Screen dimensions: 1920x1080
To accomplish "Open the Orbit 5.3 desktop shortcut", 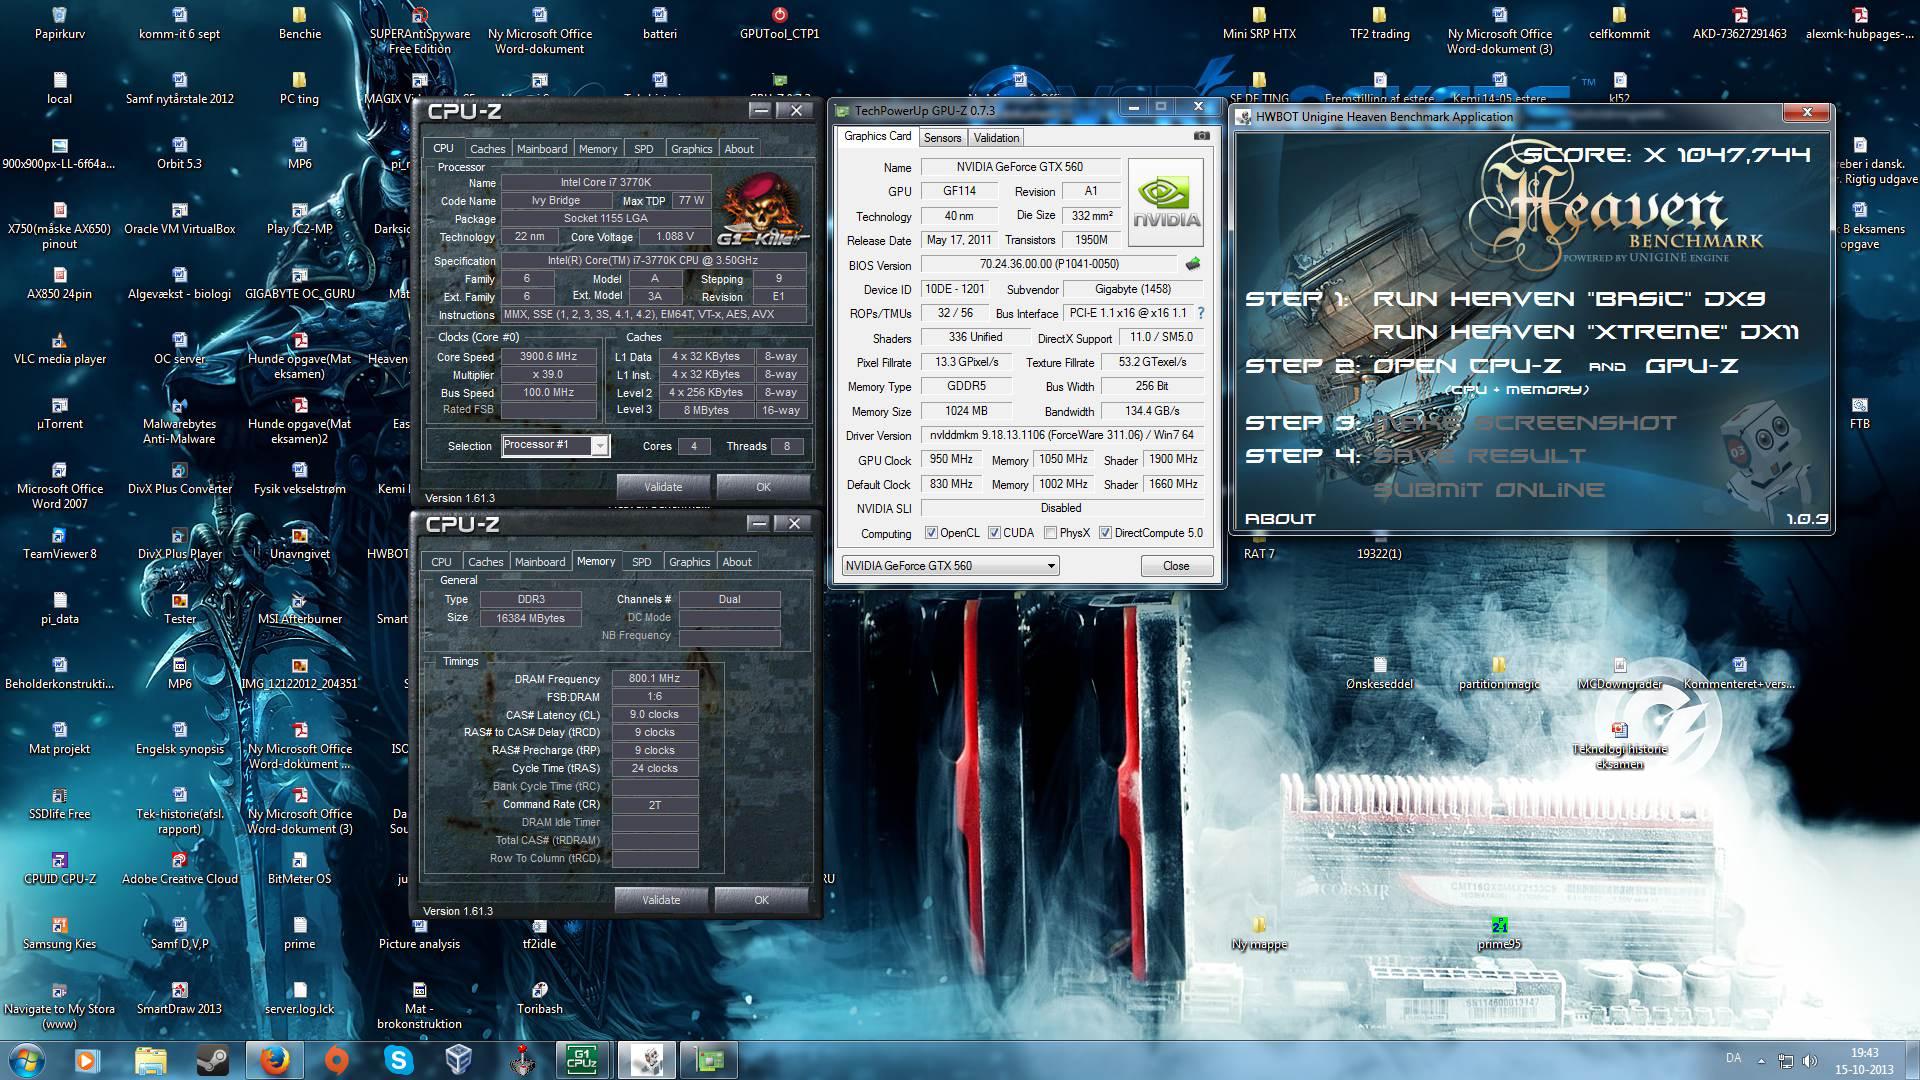I will coord(180,153).
